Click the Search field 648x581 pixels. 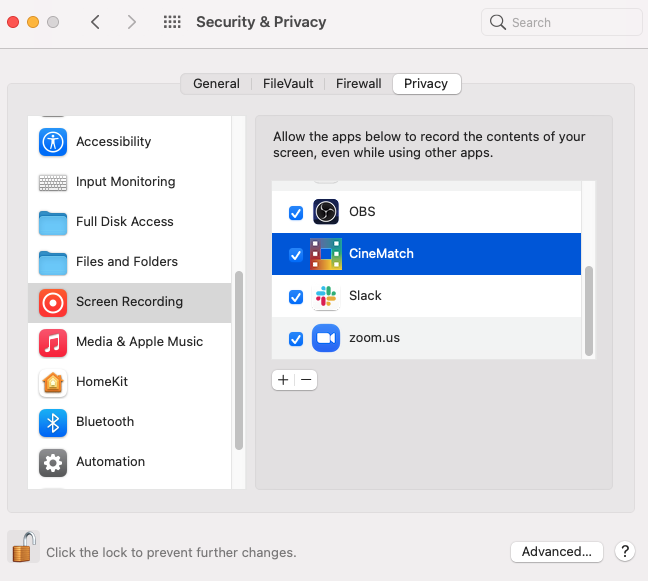(x=562, y=22)
